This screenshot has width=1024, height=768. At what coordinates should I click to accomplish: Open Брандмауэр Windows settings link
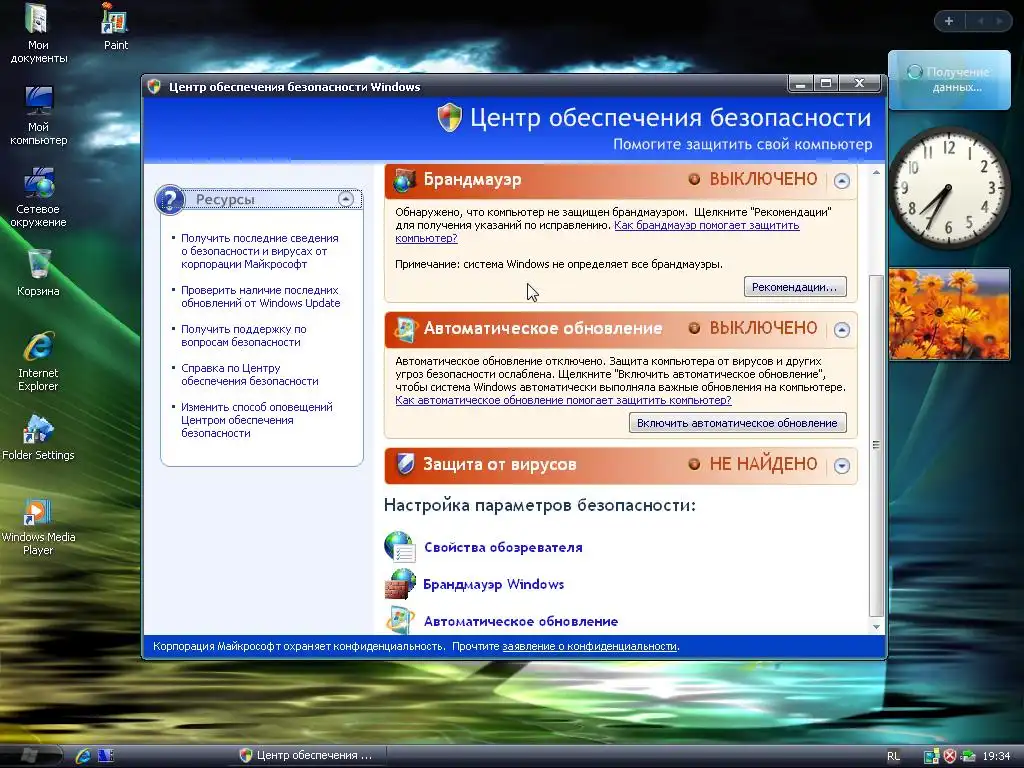coord(493,584)
